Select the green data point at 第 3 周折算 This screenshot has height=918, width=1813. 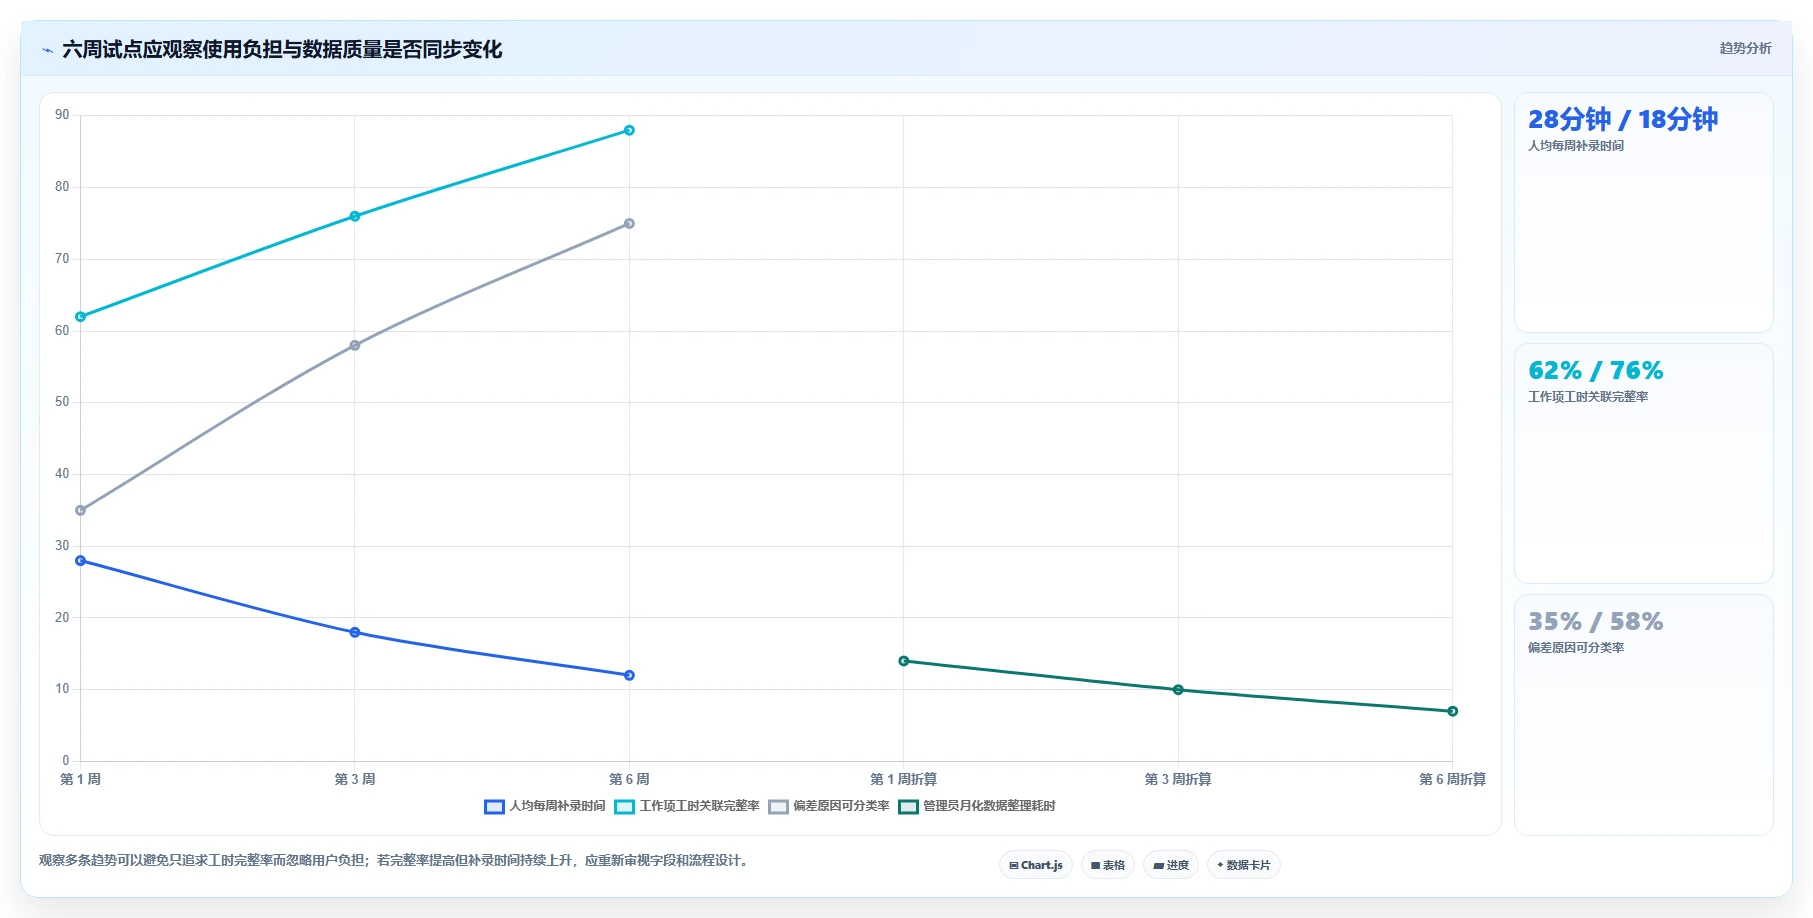coord(1178,690)
